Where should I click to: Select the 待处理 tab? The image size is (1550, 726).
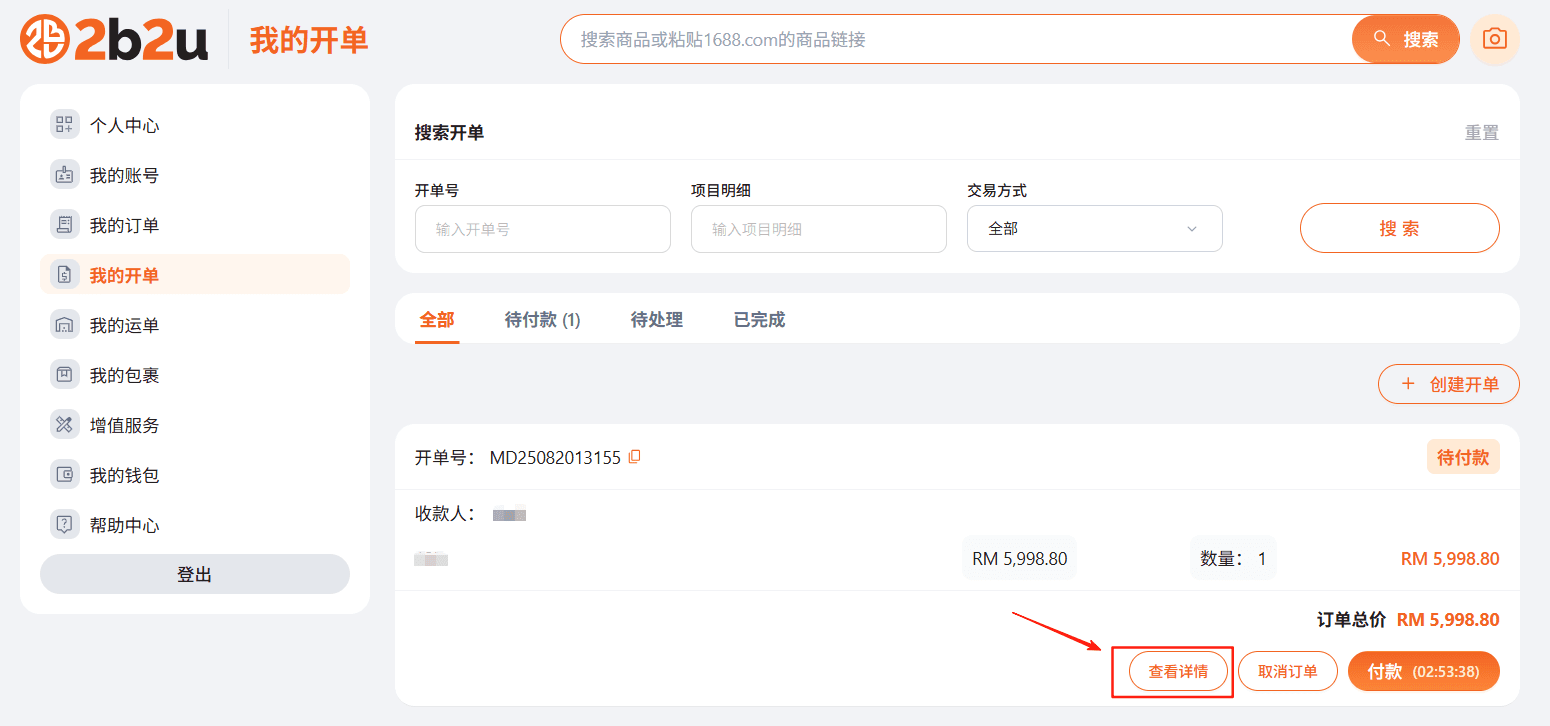tap(656, 319)
